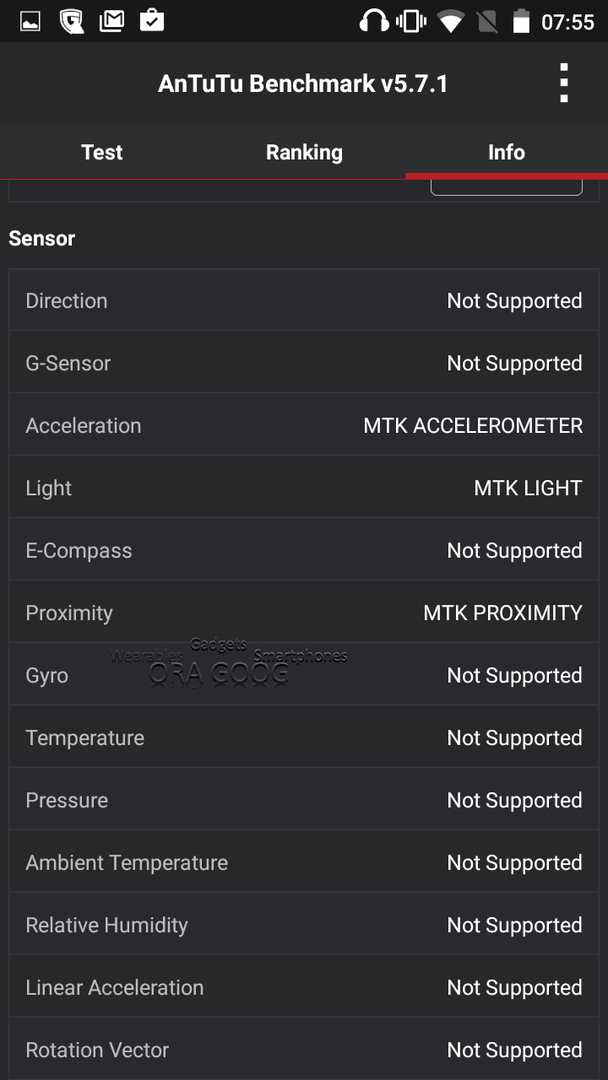
Task: Select the Proximity sensor row
Action: (304, 612)
